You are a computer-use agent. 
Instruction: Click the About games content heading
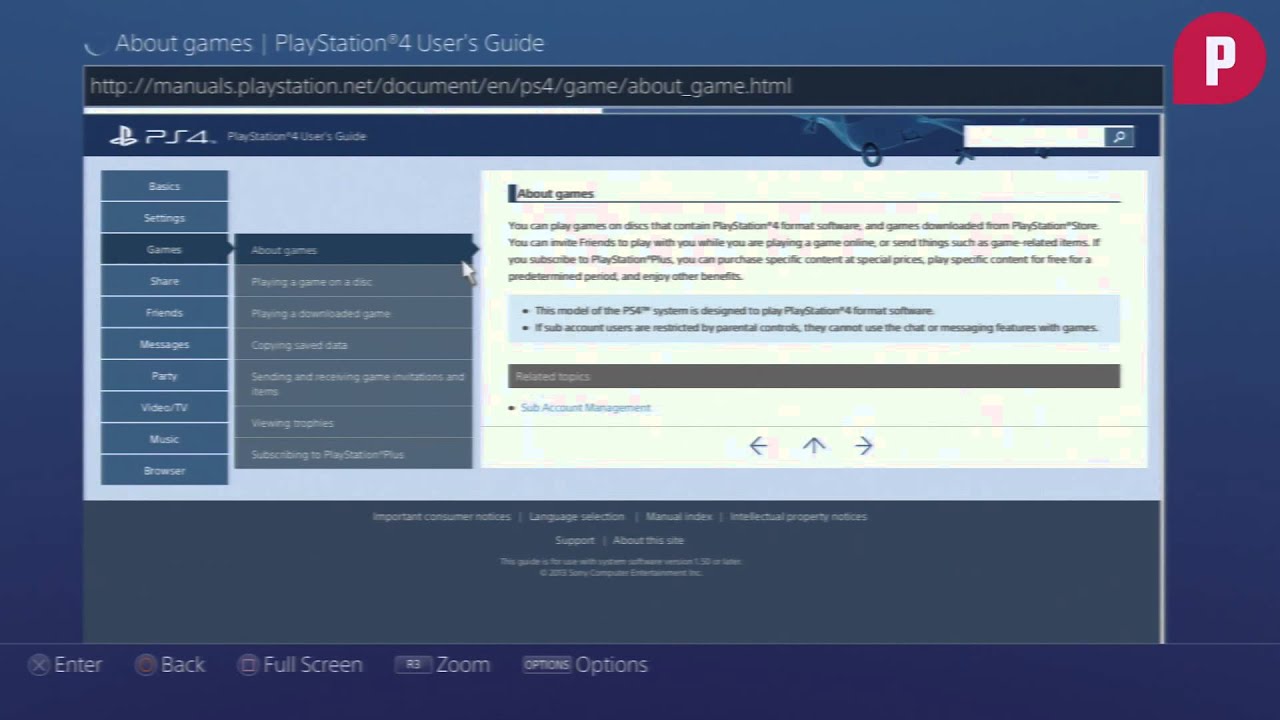click(555, 194)
